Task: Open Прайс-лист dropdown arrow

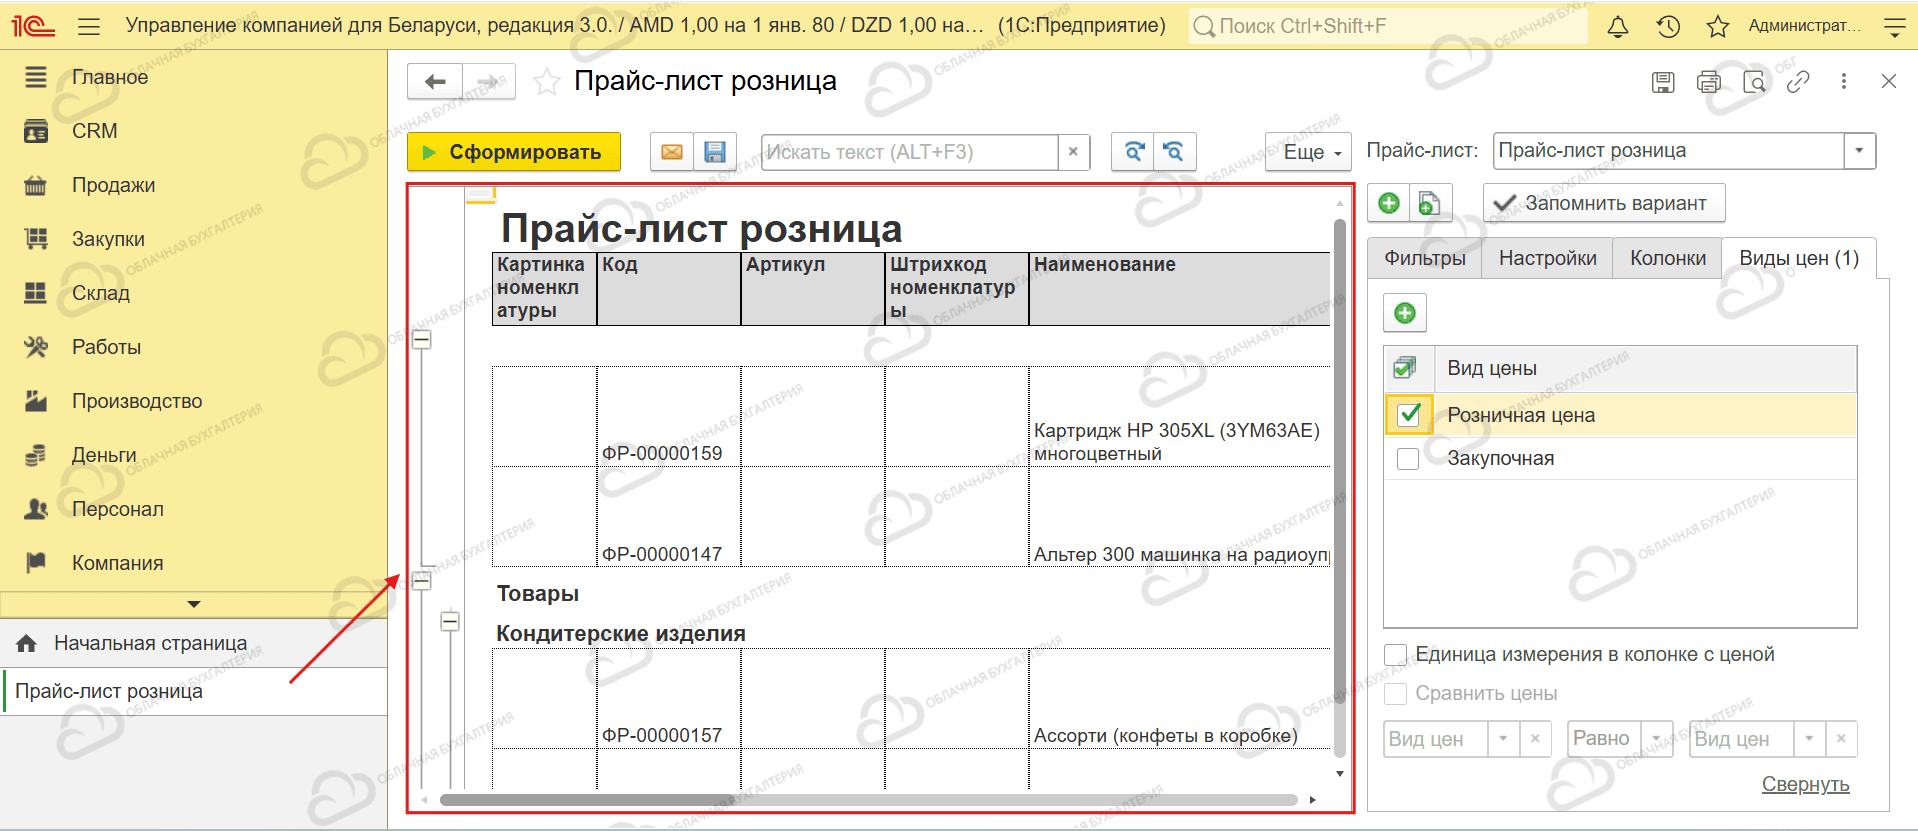Action: (x=1859, y=151)
